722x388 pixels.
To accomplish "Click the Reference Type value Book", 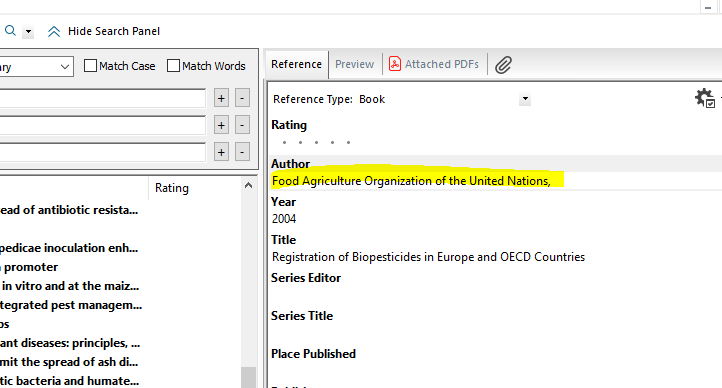I will [x=372, y=99].
